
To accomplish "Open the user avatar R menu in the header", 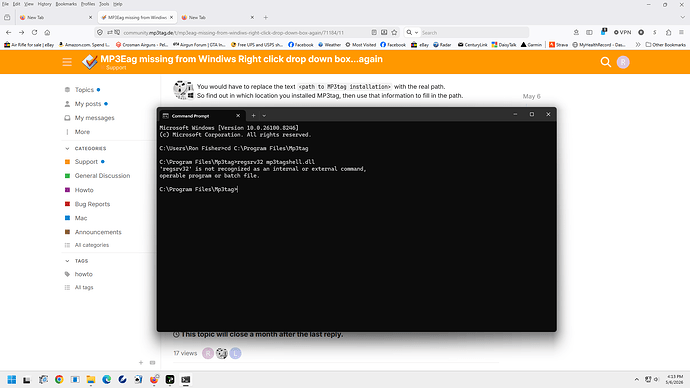I will [623, 62].
